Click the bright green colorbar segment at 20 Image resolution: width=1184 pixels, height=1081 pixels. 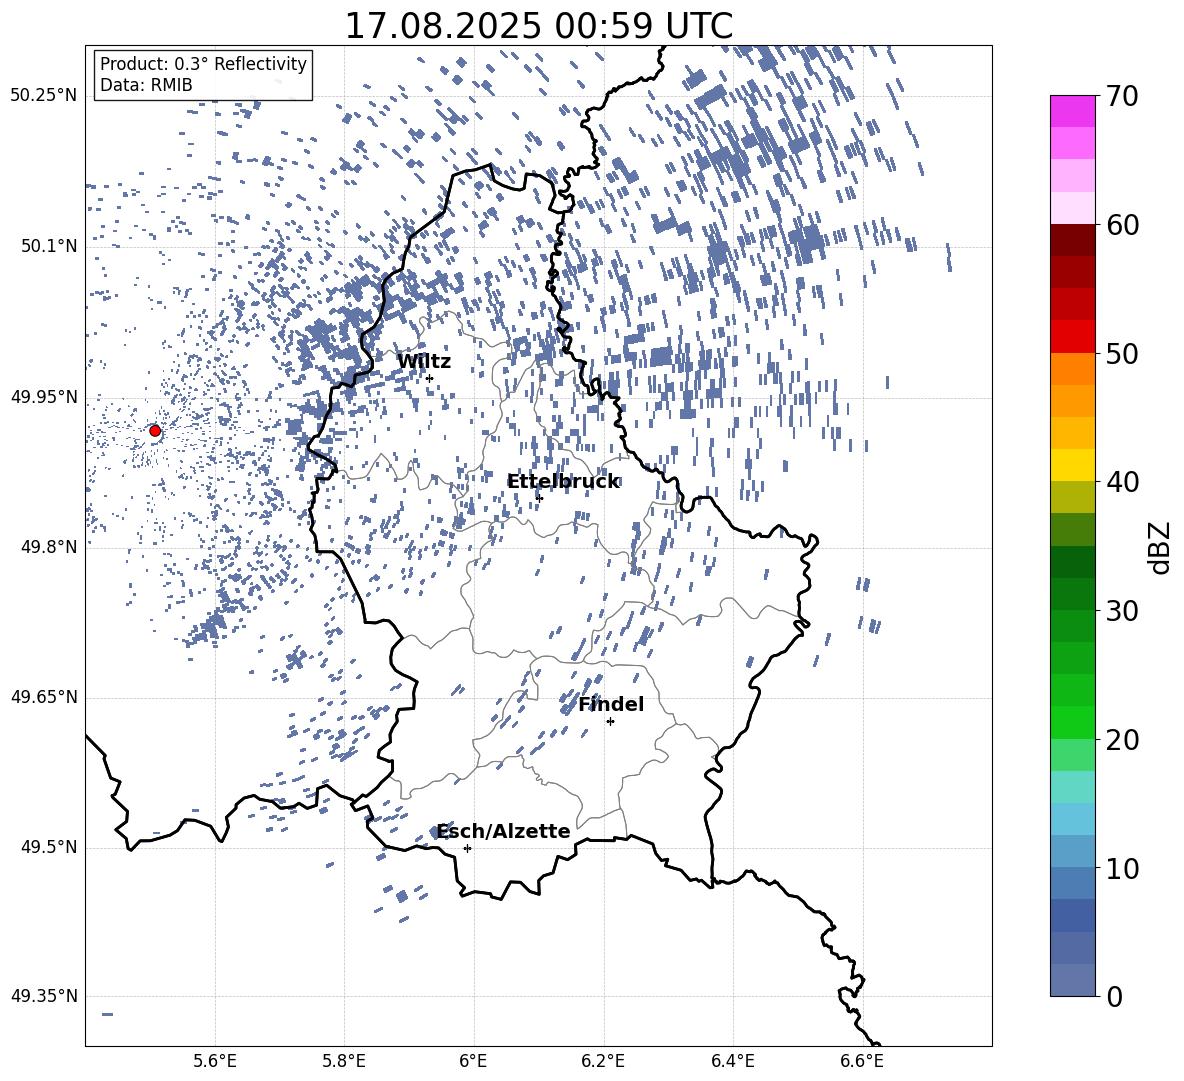[x=1072, y=722]
